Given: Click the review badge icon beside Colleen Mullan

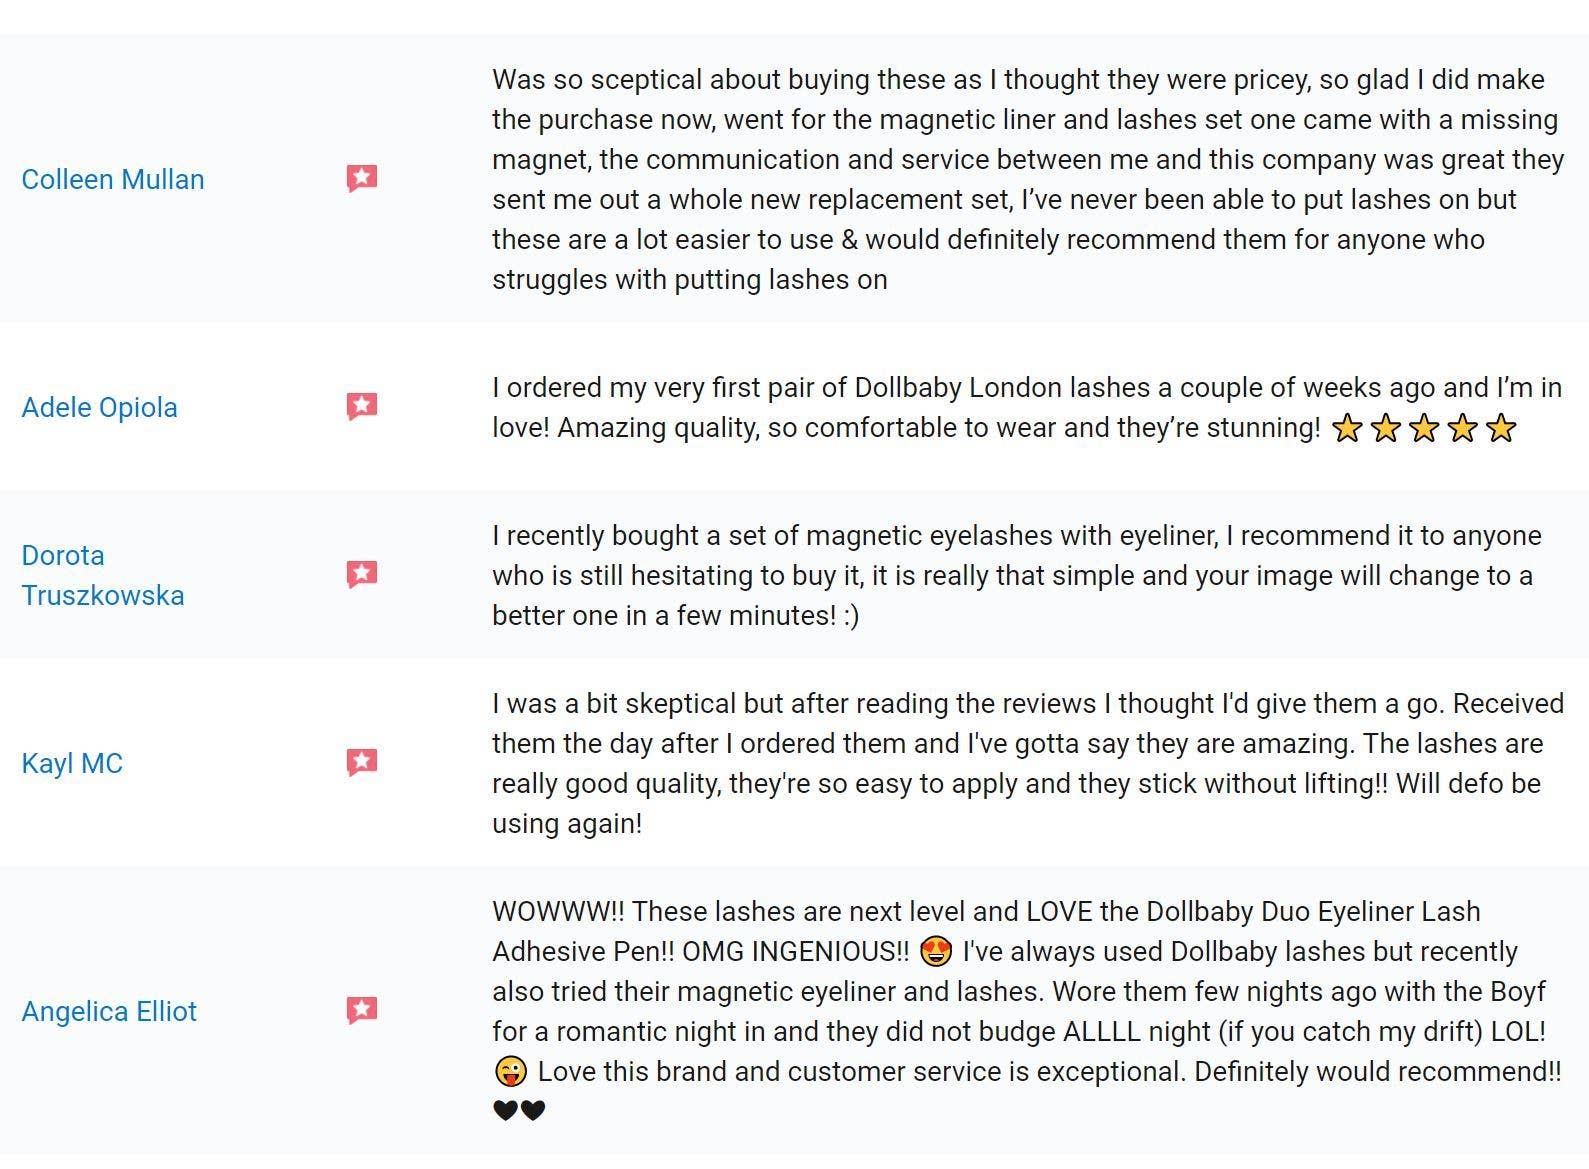Looking at the screenshot, I should click(x=362, y=179).
